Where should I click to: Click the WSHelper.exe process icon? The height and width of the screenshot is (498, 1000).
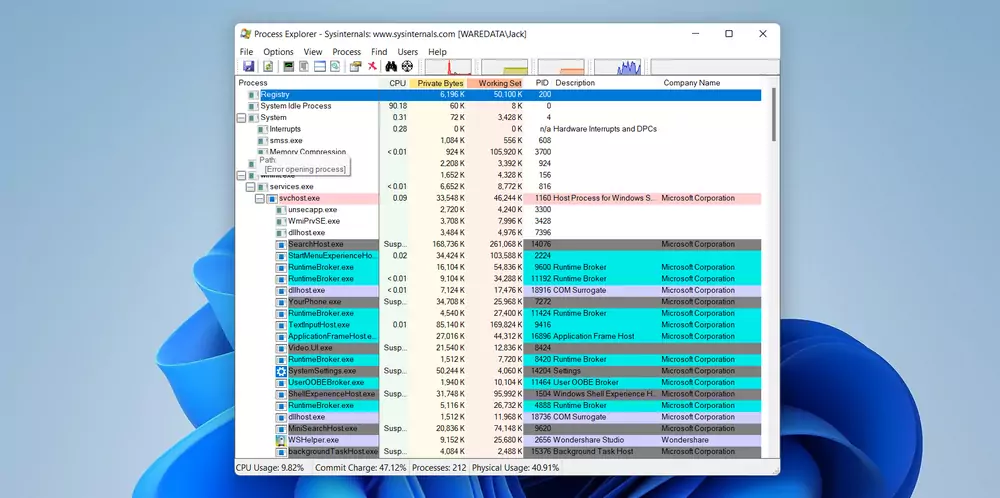tap(281, 440)
